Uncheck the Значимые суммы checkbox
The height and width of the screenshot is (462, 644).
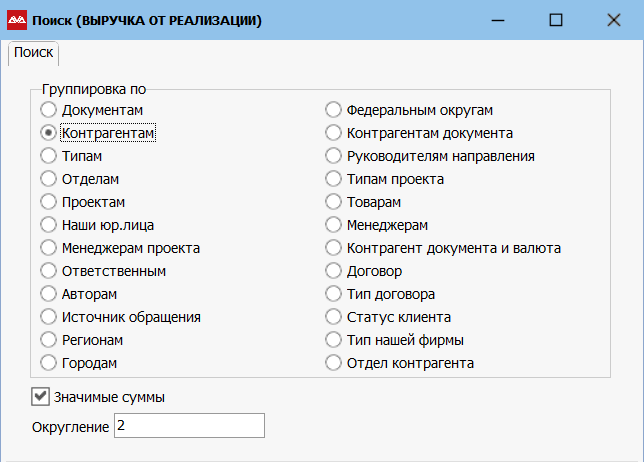(40, 397)
